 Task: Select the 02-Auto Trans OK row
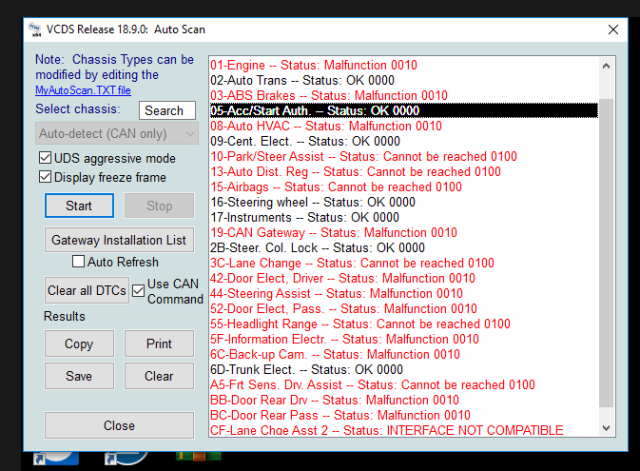404,80
